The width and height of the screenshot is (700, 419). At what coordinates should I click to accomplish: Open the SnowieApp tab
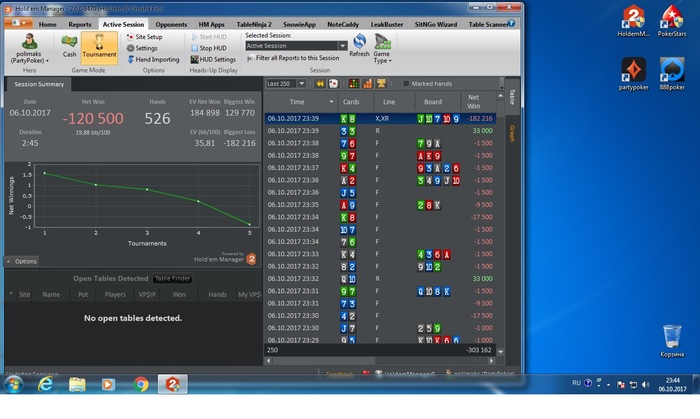[x=299, y=25]
